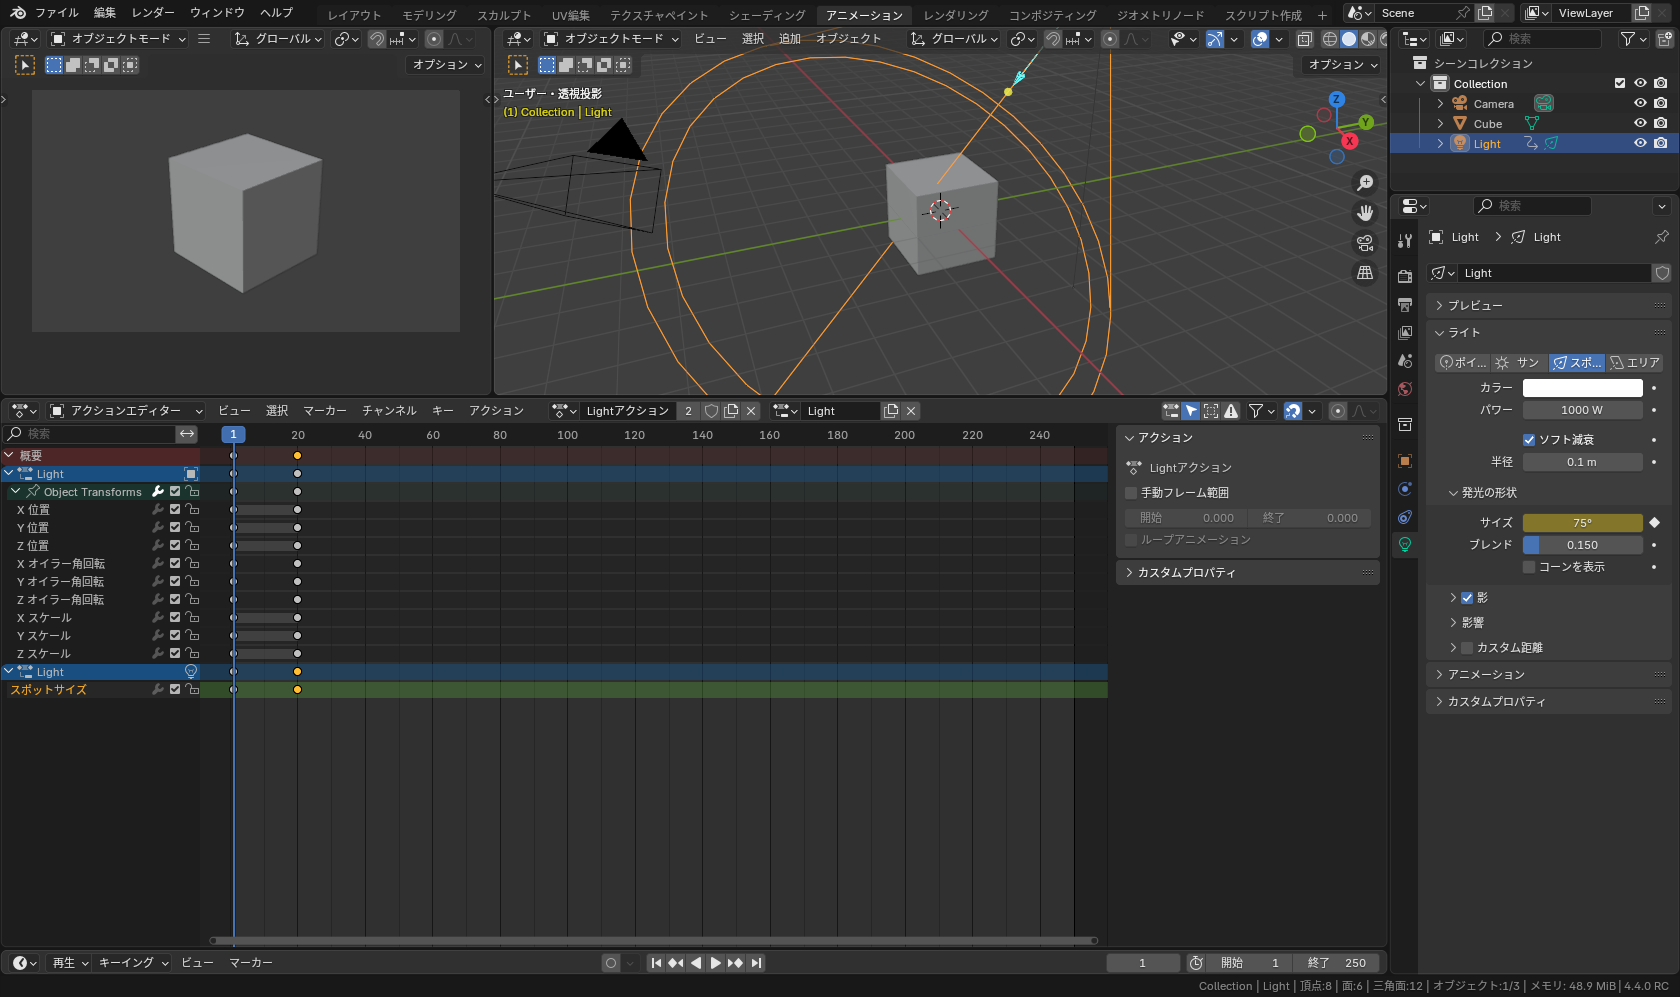Open the レンダー menu
Screen dimensions: 1680x997
pyautogui.click(x=153, y=13)
